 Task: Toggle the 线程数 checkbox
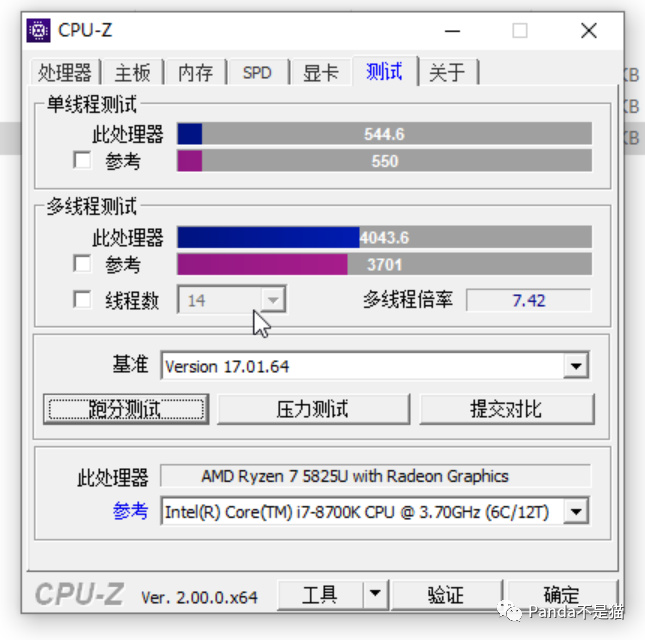tap(82, 299)
